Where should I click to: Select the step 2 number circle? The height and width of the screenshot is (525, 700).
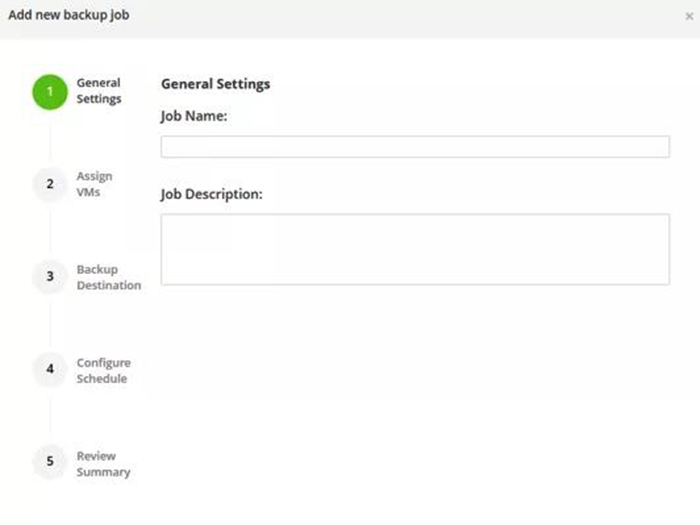coord(50,184)
